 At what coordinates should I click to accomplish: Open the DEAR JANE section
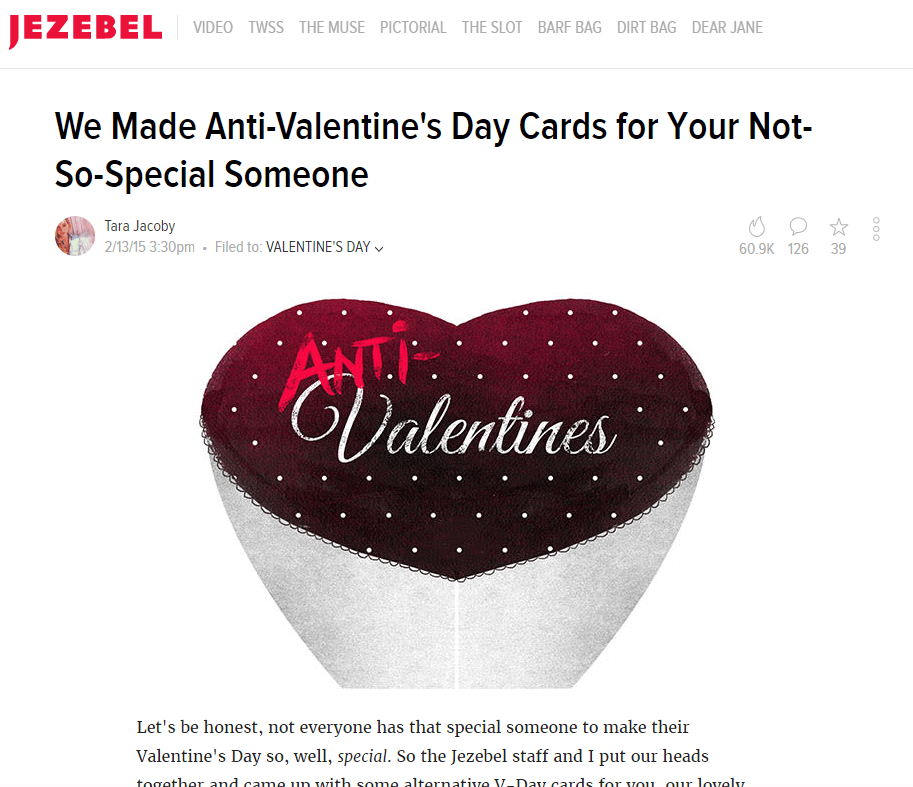coord(727,27)
